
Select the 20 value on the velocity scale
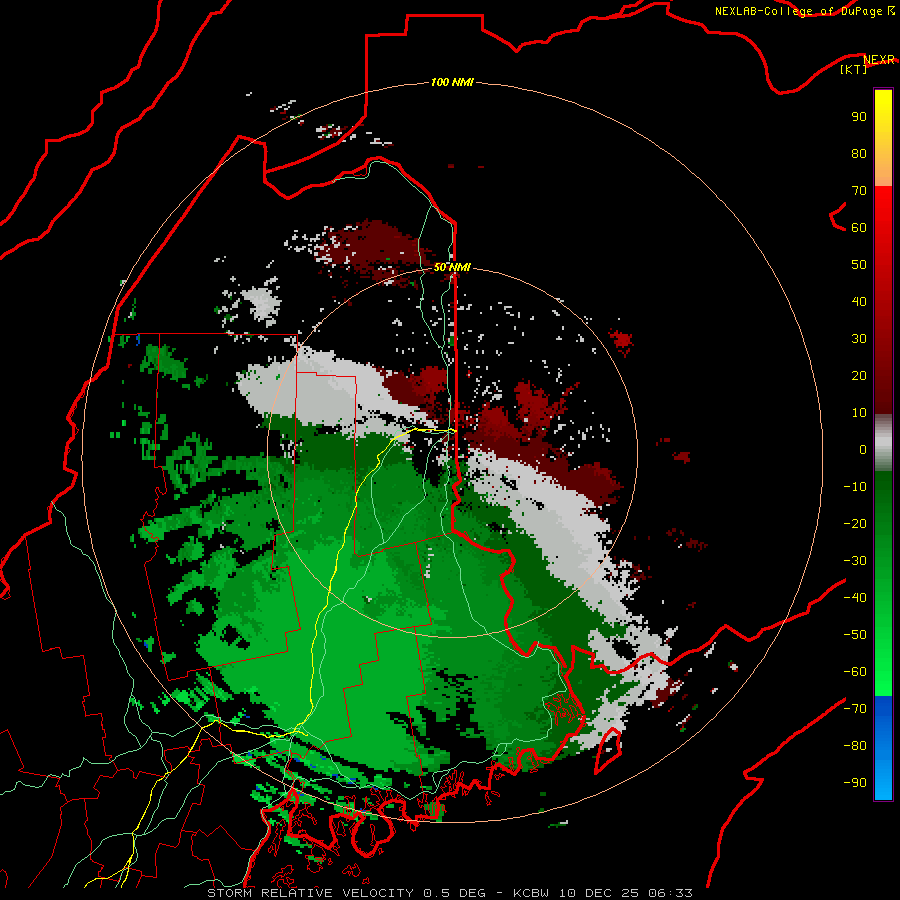[859, 375]
